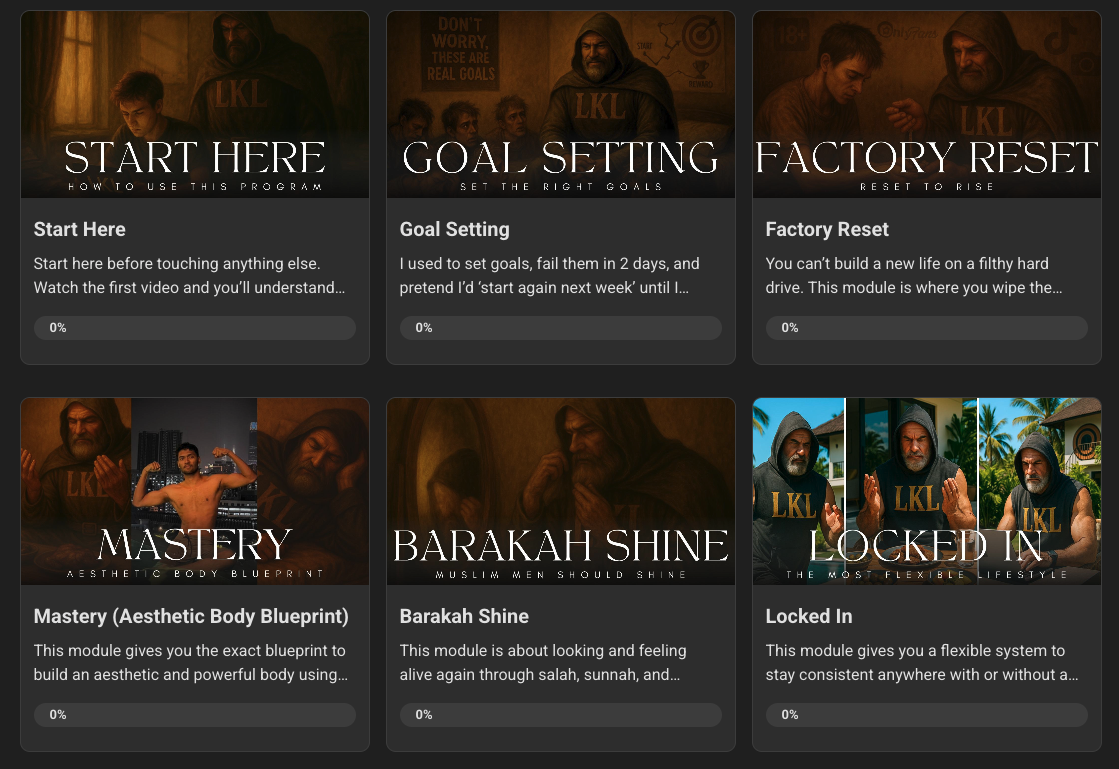Viewport: 1119px width, 769px height.
Task: Click 'MUSLIM MEN SHOULD SHINE' subtitle
Action: [x=561, y=574]
